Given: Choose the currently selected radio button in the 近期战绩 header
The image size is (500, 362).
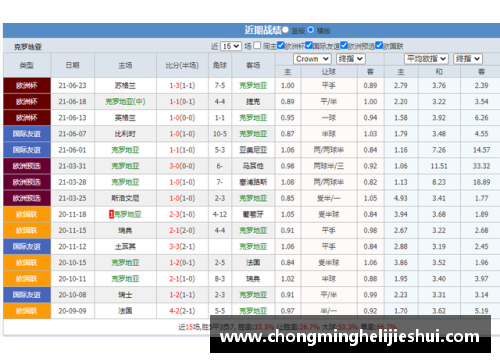Looking at the screenshot, I should click(311, 30).
